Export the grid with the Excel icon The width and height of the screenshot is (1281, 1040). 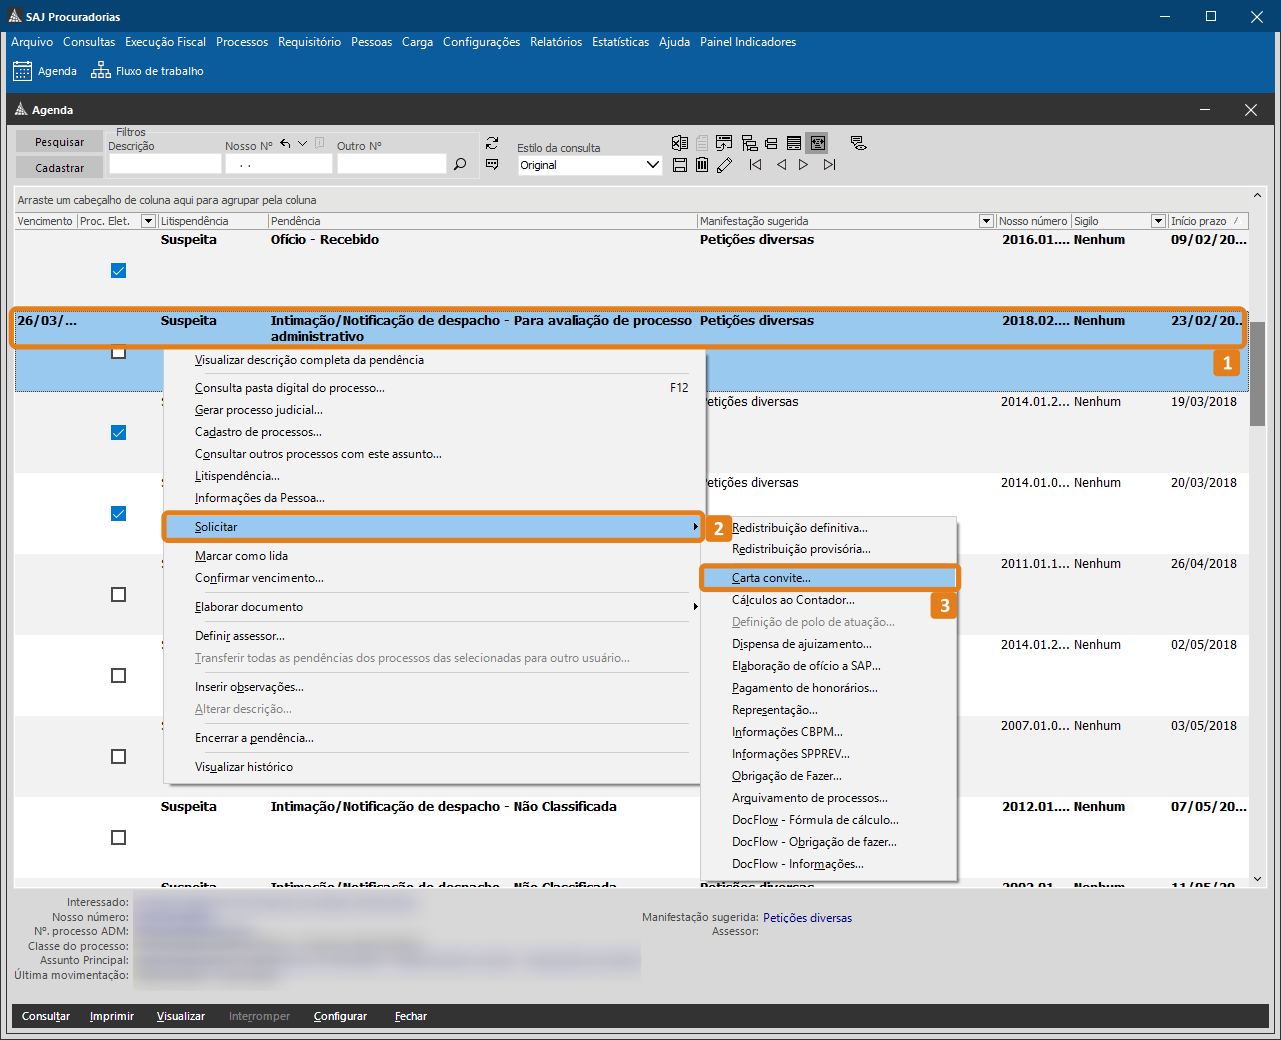(680, 143)
